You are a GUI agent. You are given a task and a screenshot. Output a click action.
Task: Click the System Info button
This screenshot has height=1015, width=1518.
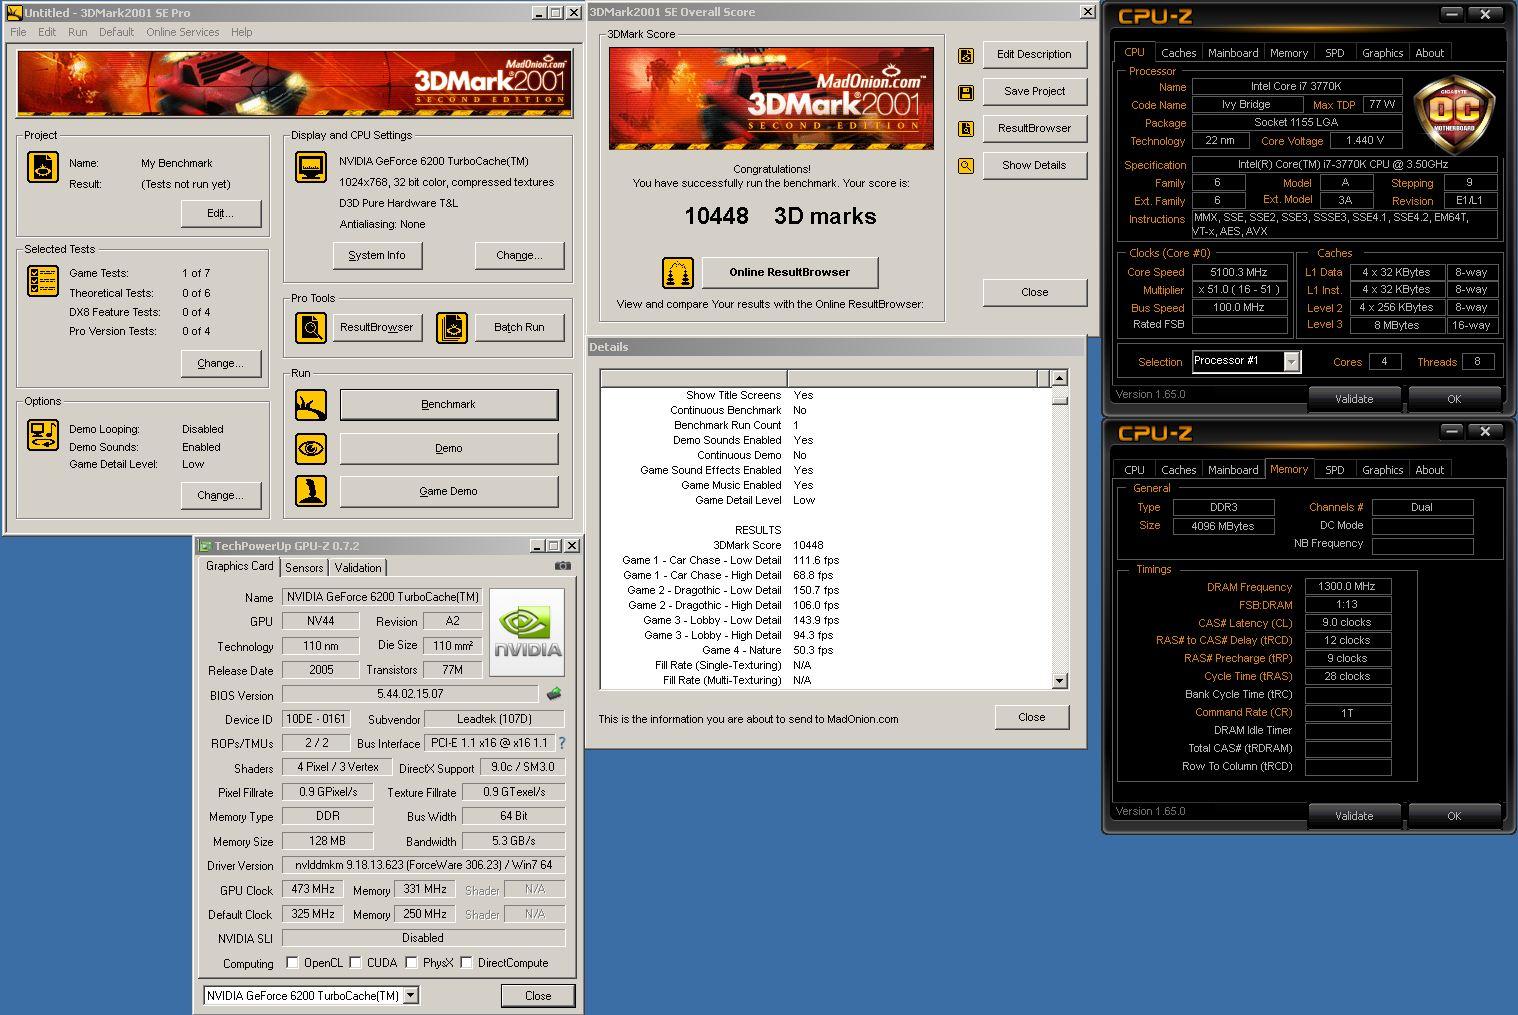[x=377, y=255]
